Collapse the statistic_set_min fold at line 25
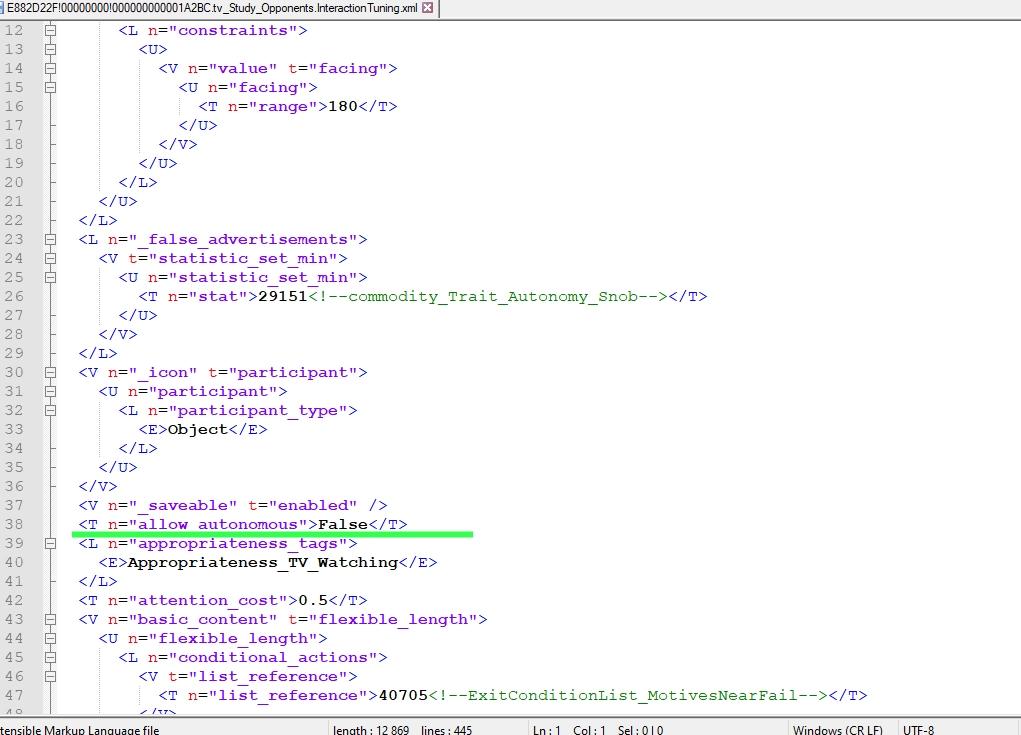The image size is (1021, 735). coord(49,277)
